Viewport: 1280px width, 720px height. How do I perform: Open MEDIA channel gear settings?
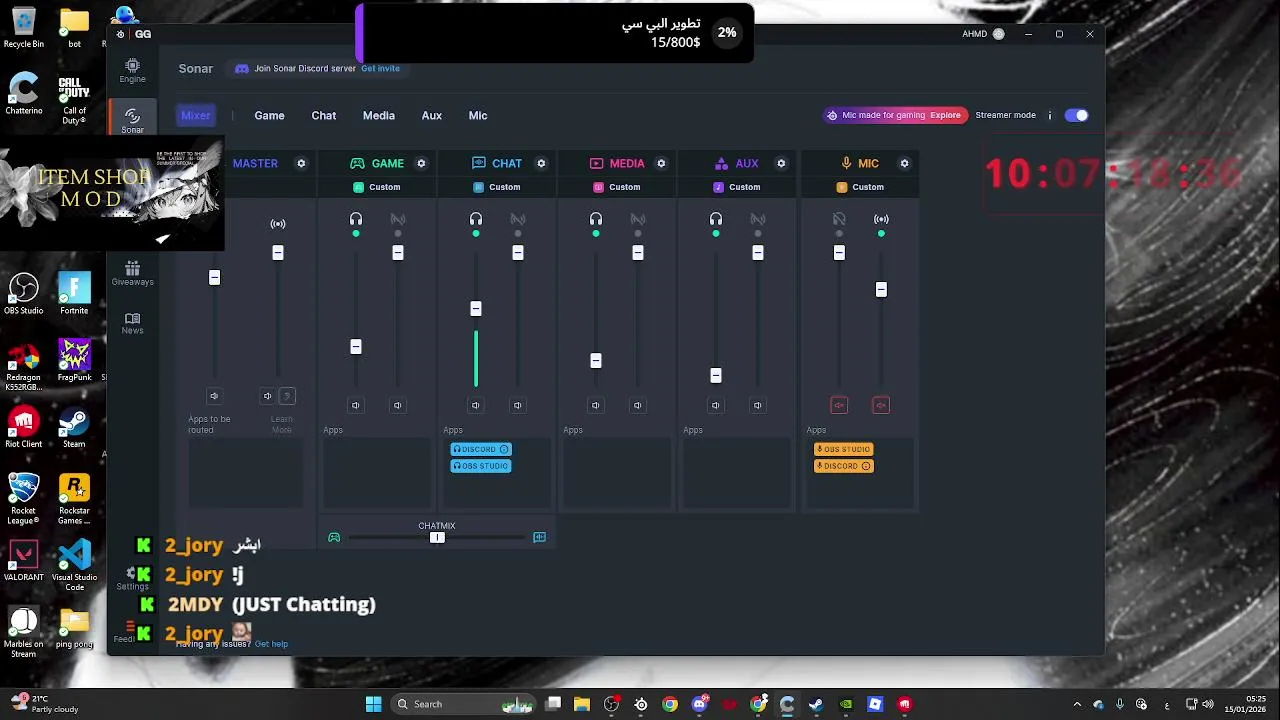661,163
